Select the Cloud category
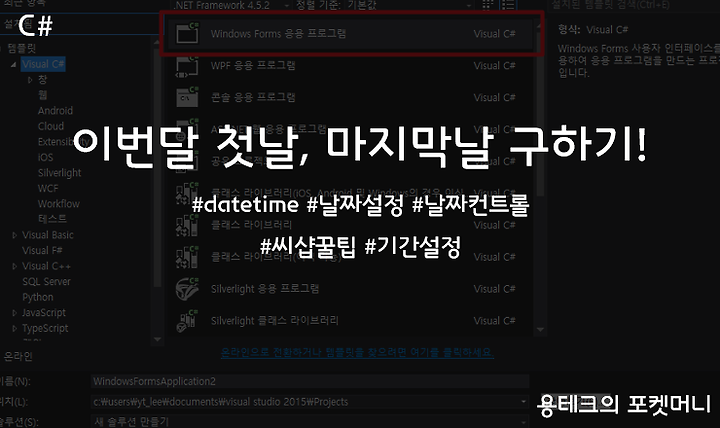 pos(51,126)
